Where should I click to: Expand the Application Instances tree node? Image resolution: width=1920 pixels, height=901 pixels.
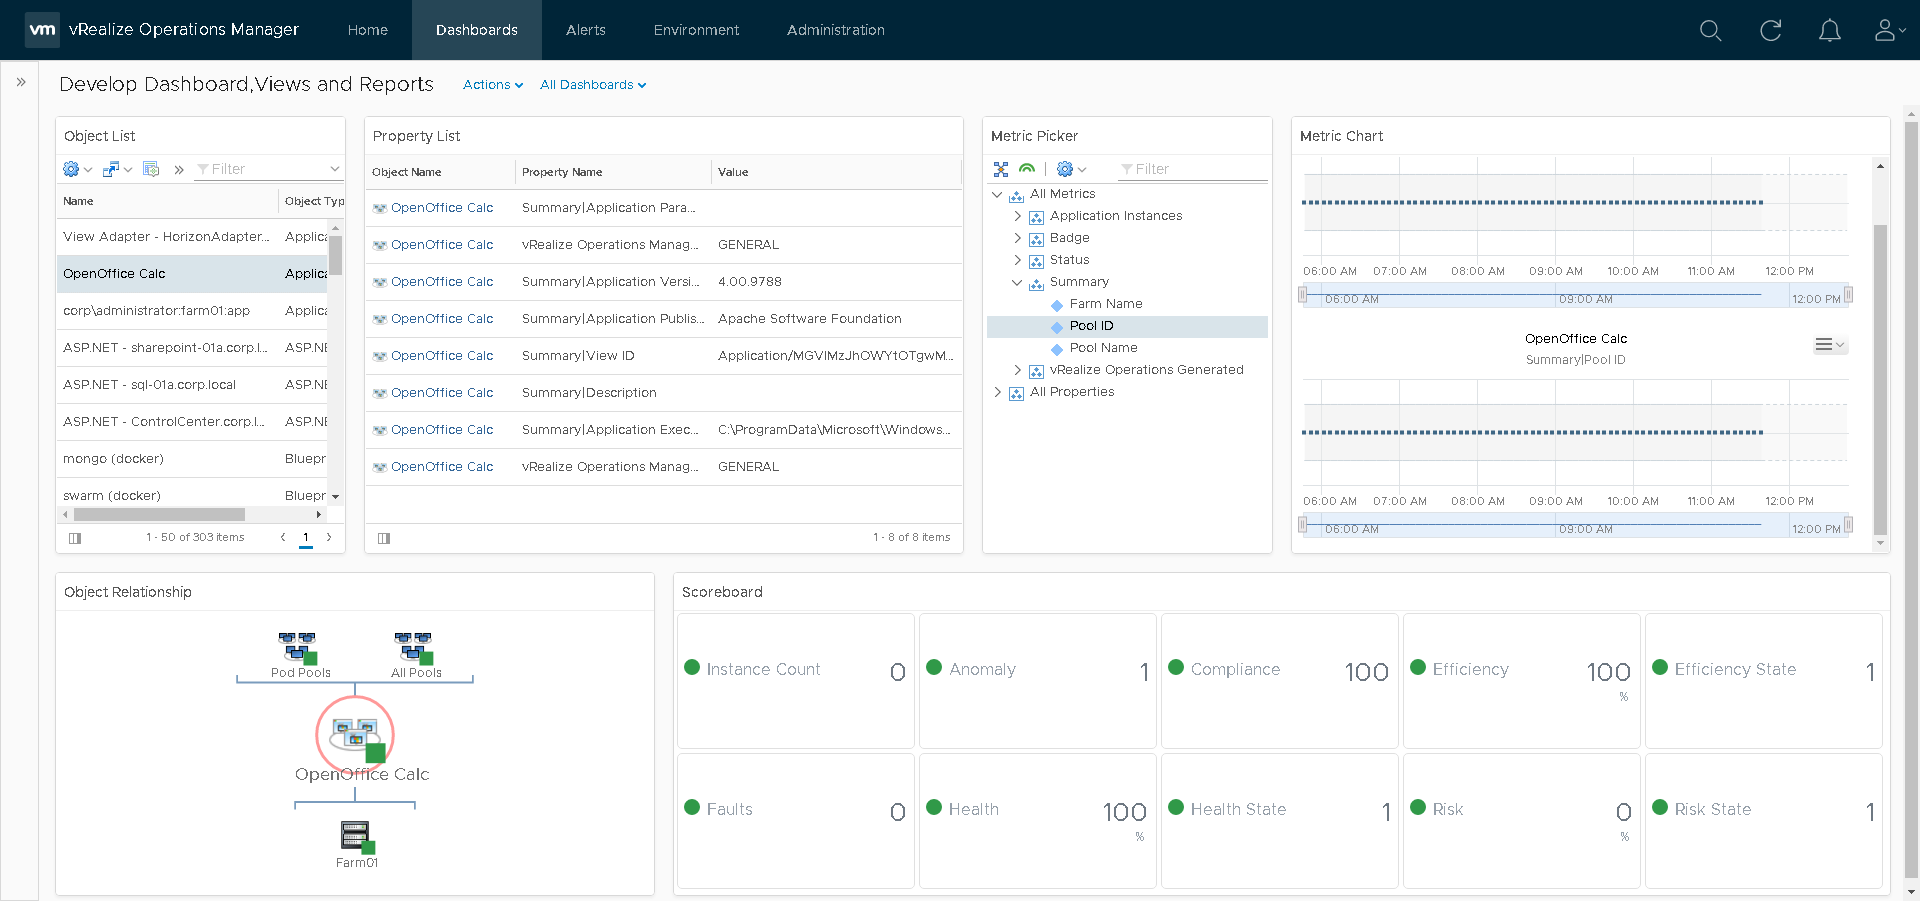tap(1017, 216)
